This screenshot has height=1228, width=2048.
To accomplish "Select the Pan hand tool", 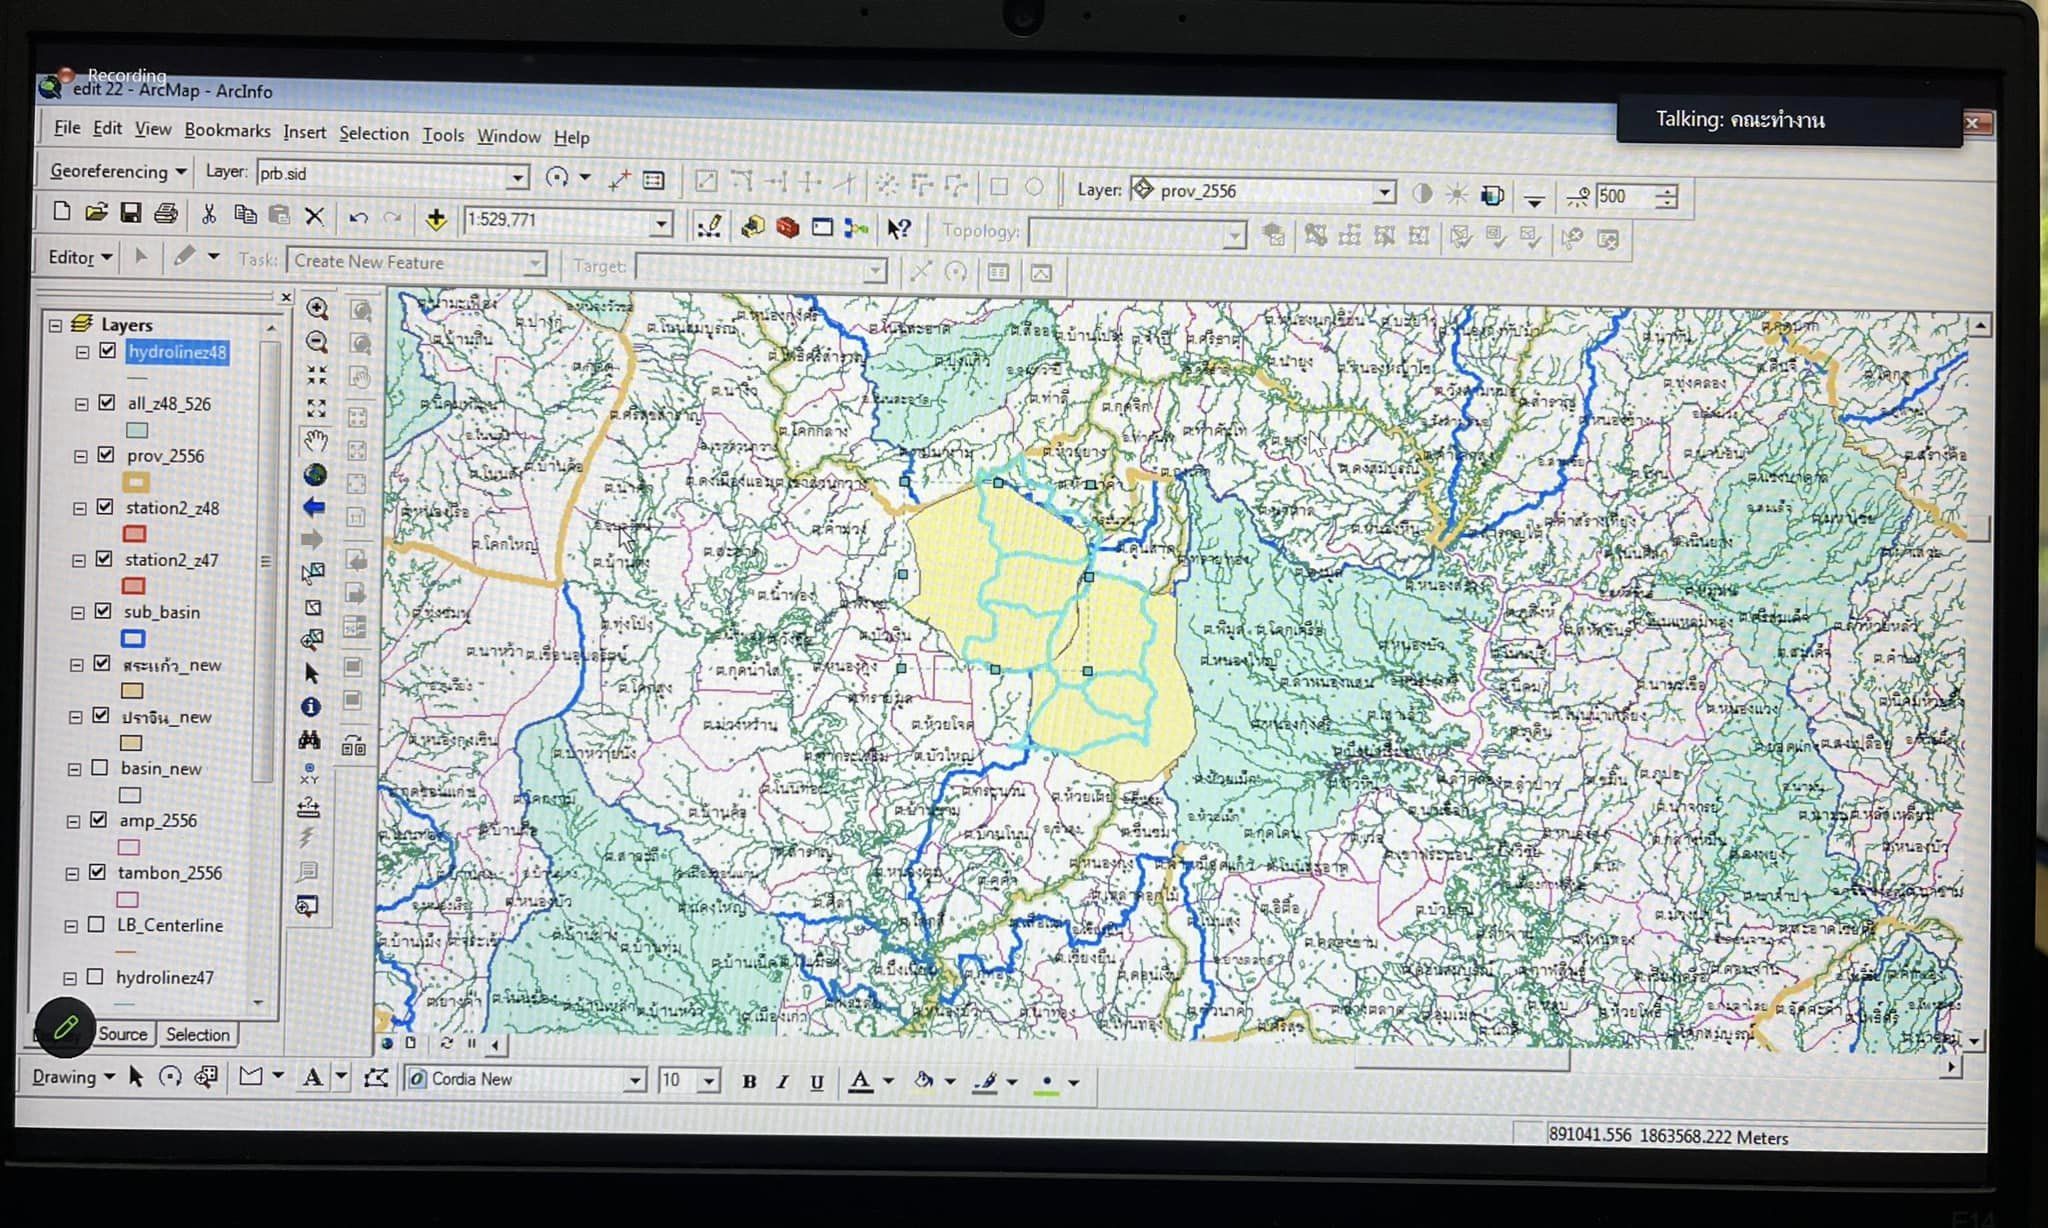I will [x=316, y=441].
